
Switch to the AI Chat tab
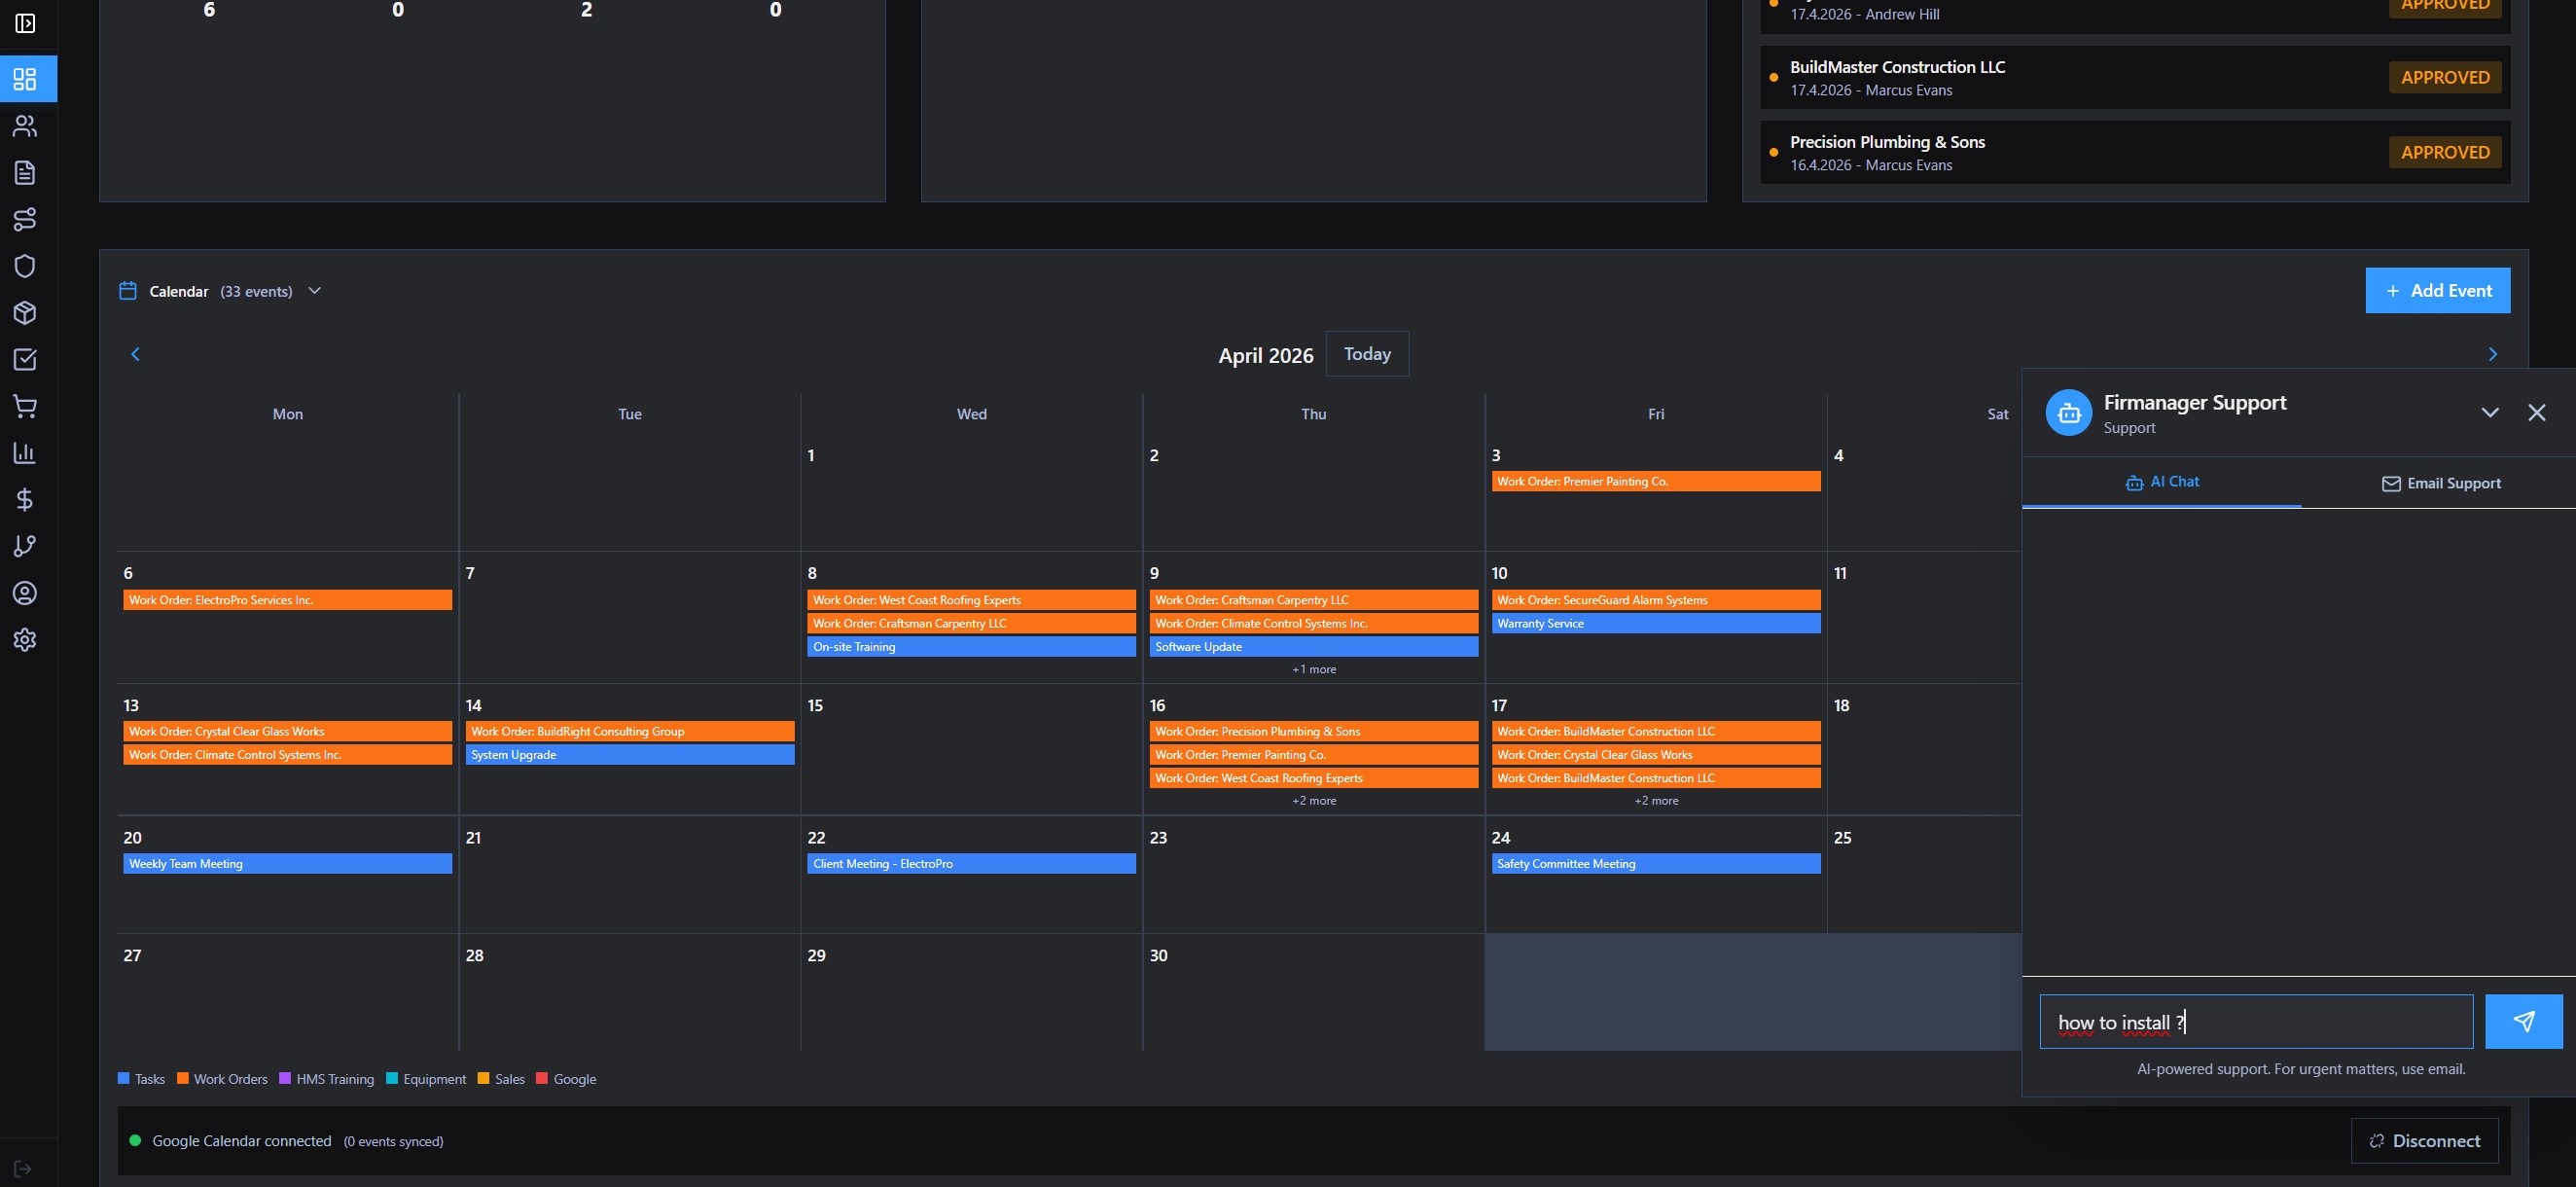[x=2161, y=482]
